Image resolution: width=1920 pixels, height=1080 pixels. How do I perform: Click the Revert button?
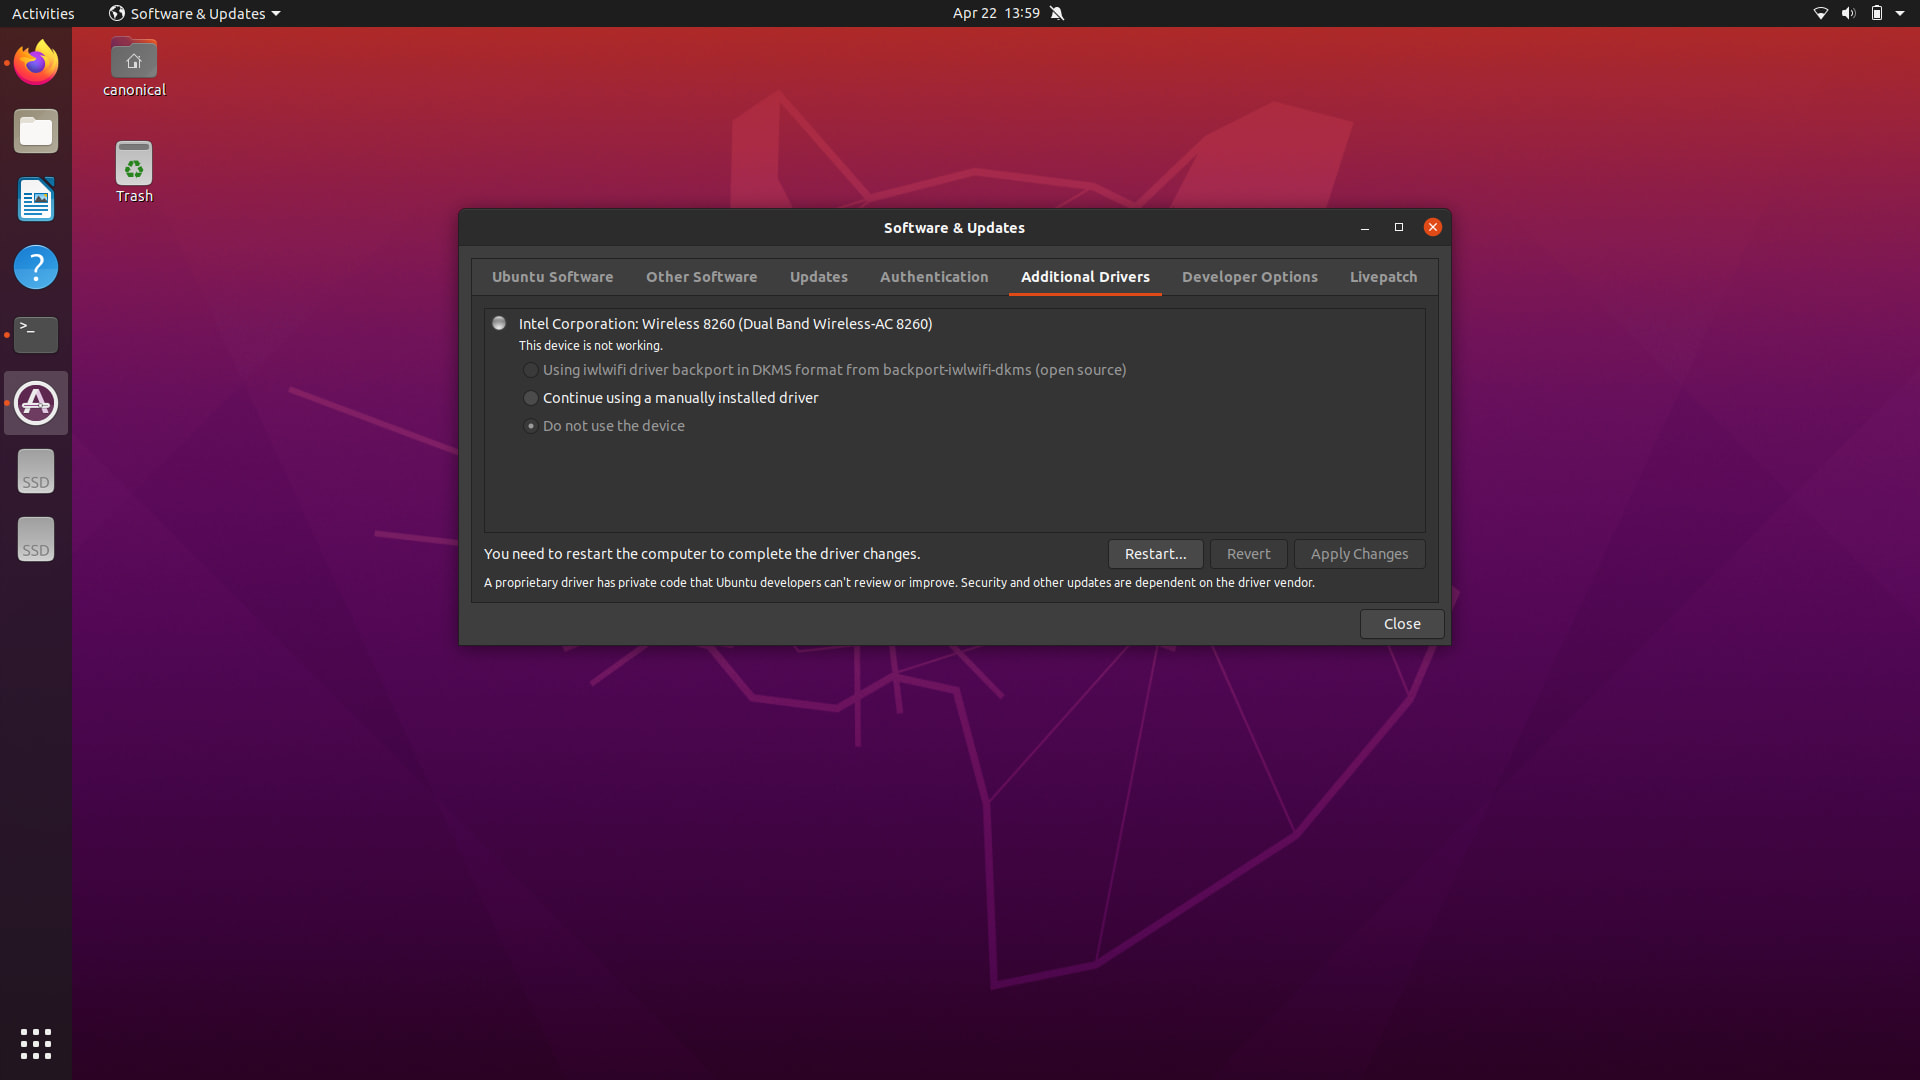click(1248, 554)
